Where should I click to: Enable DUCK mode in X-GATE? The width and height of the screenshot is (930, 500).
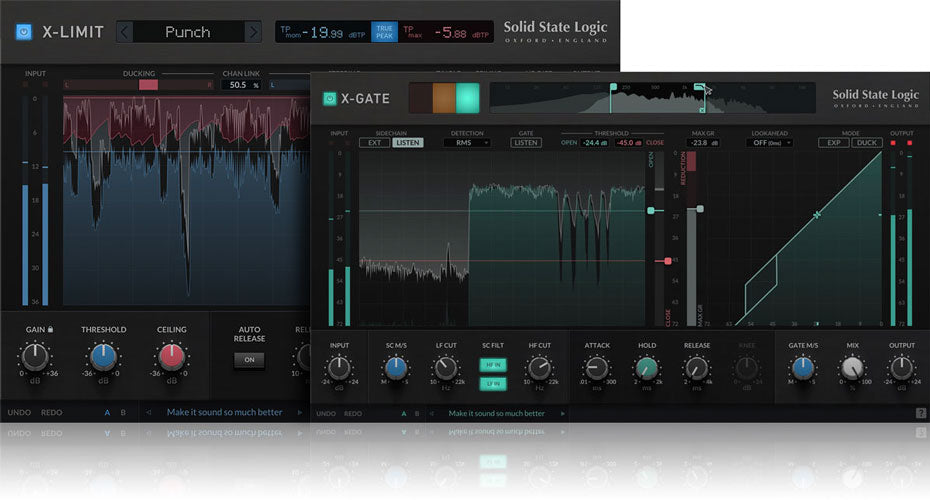pyautogui.click(x=867, y=143)
